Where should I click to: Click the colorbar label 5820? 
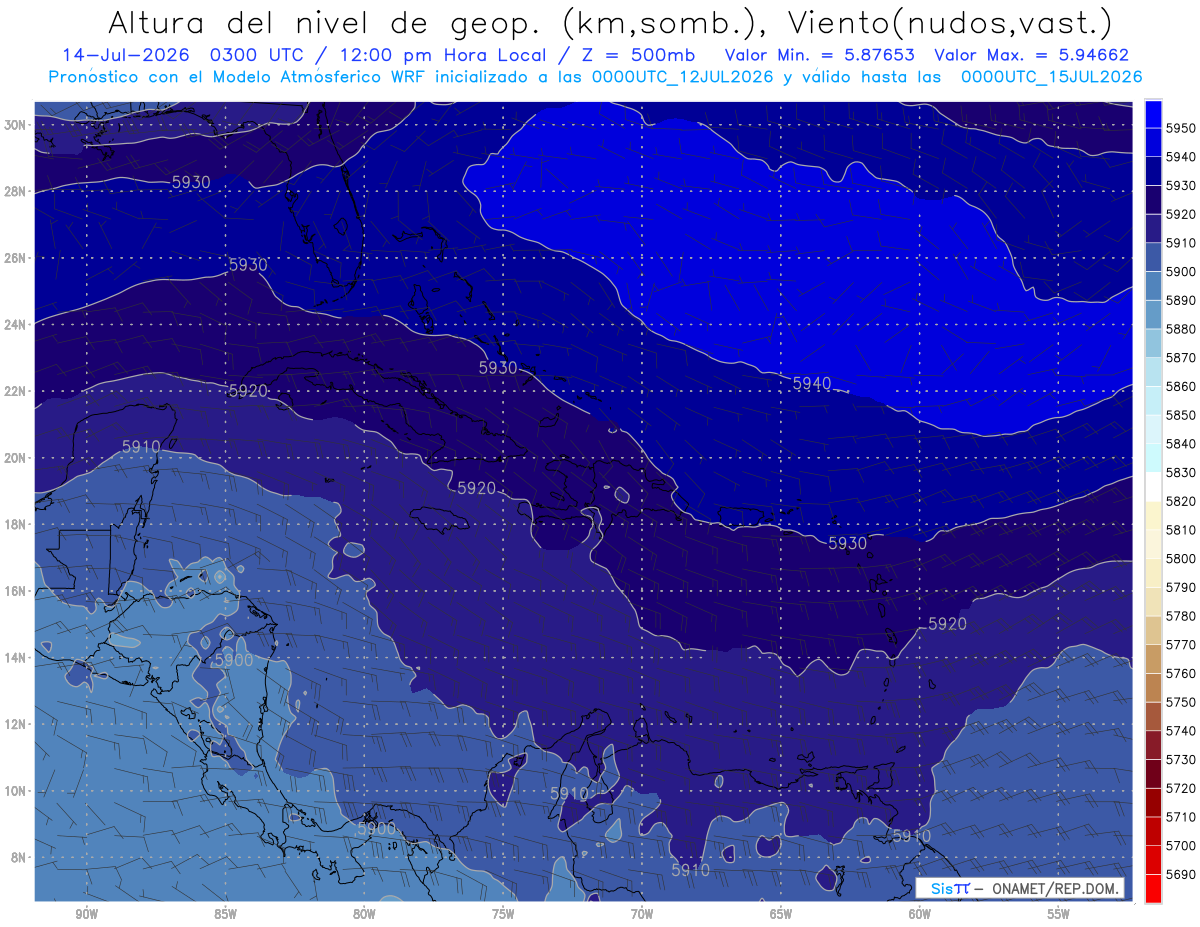(1180, 501)
